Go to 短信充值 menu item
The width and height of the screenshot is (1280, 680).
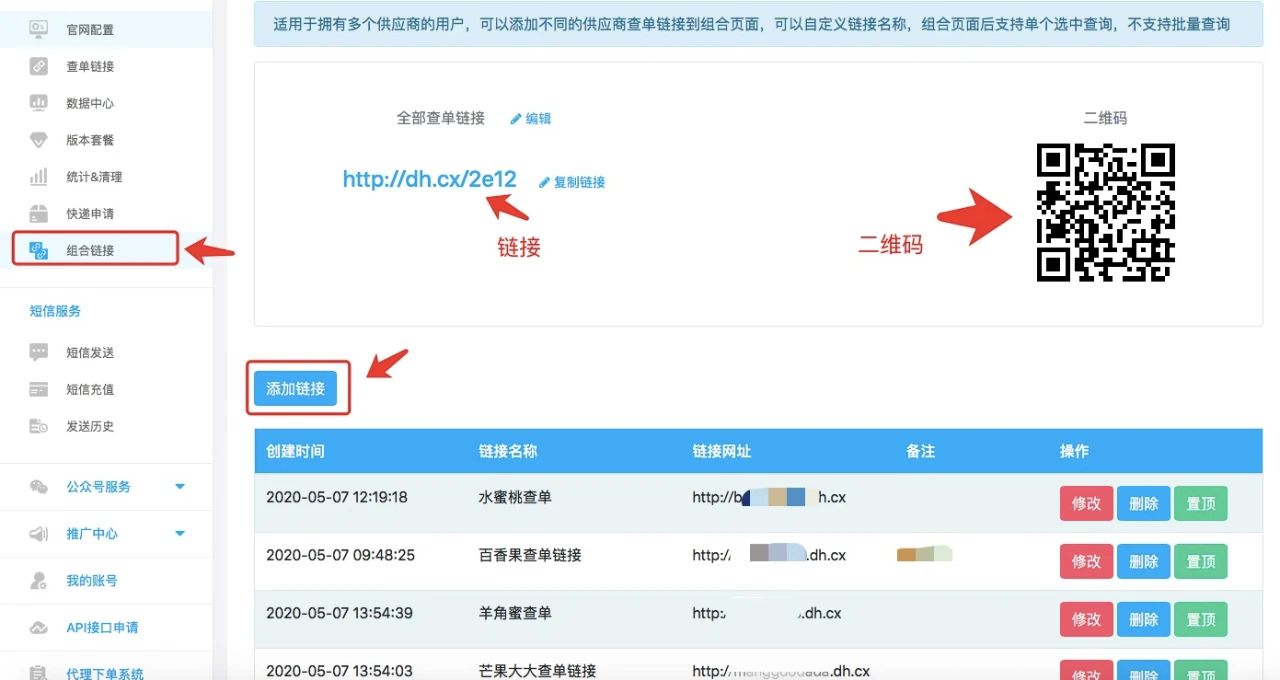tap(90, 389)
